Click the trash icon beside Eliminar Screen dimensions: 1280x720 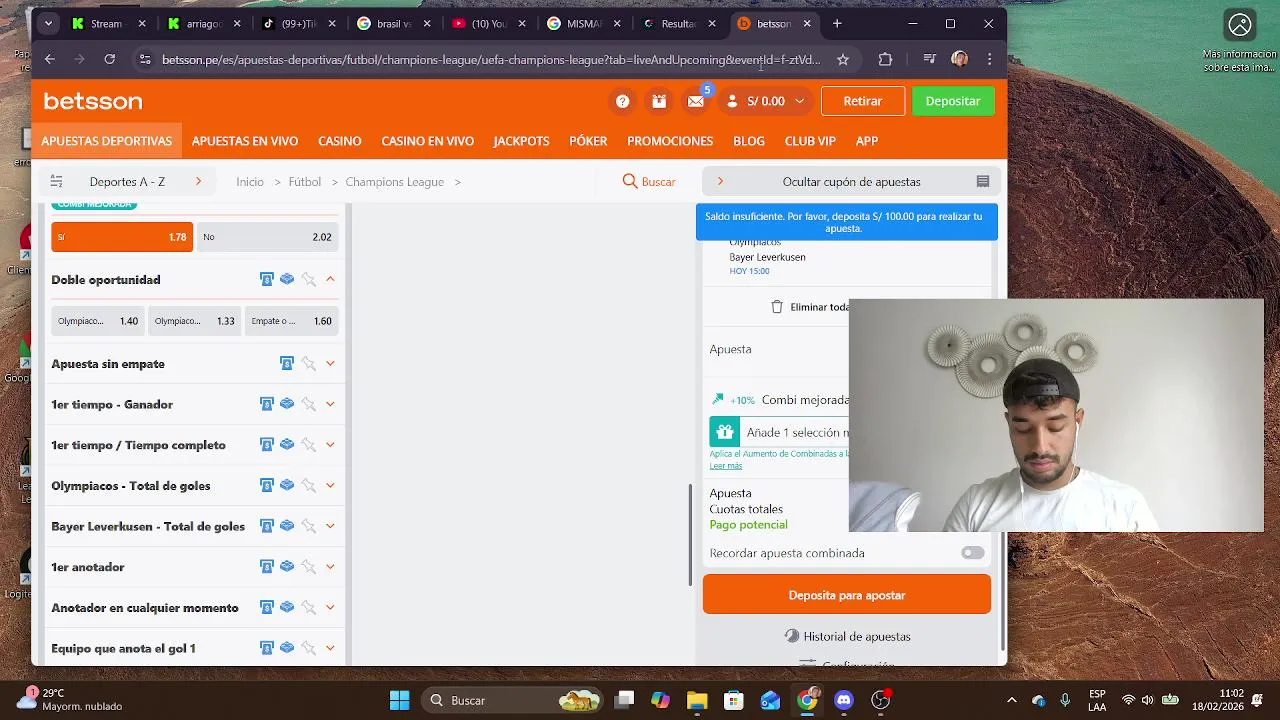click(x=777, y=307)
